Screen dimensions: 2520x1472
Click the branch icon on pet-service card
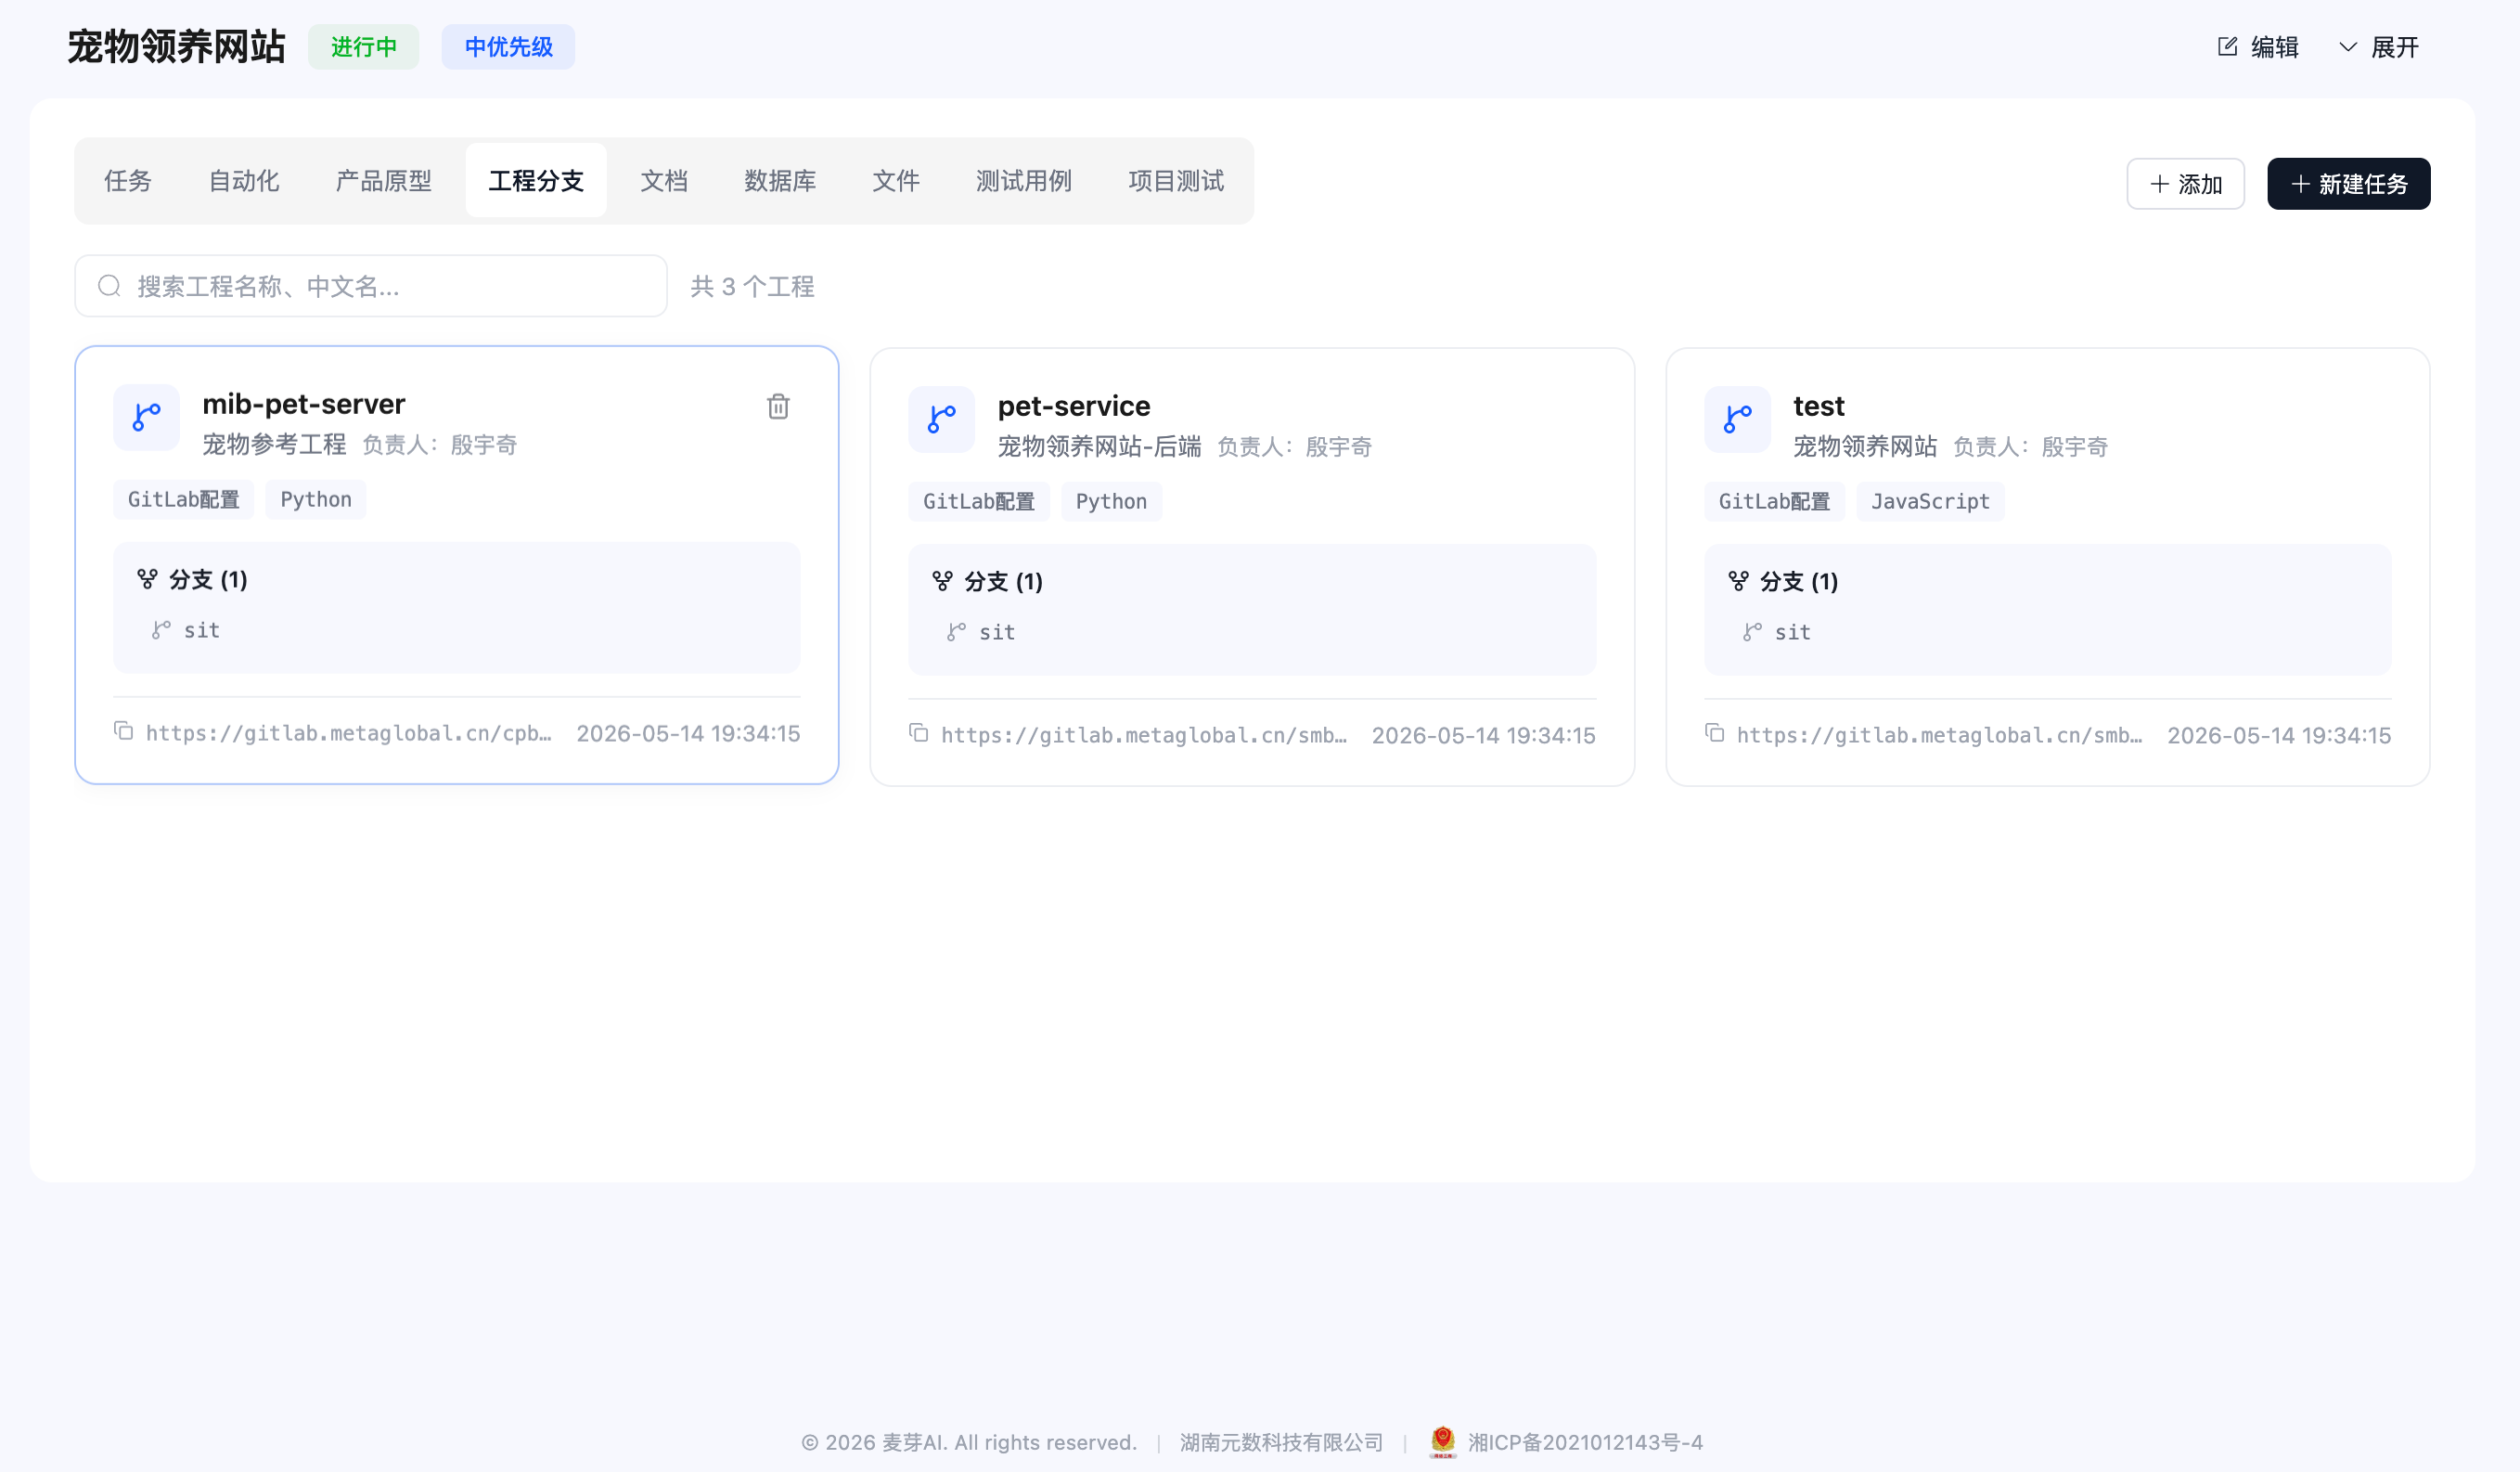[941, 419]
